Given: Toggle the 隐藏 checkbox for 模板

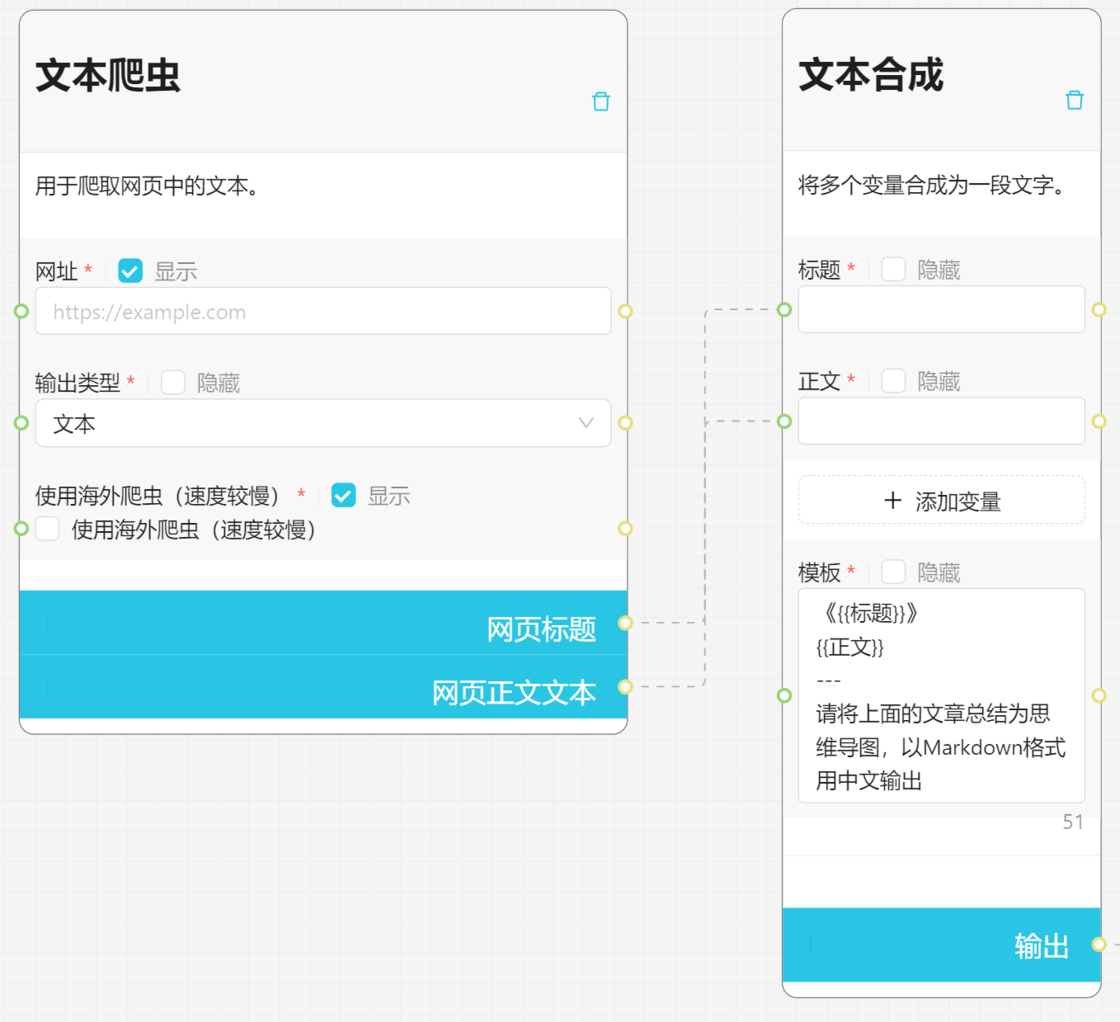Looking at the screenshot, I should [893, 572].
